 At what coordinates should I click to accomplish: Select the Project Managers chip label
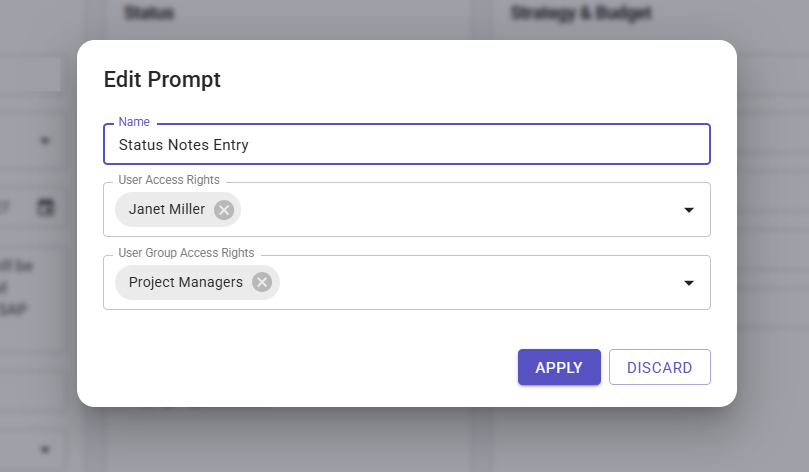point(186,282)
